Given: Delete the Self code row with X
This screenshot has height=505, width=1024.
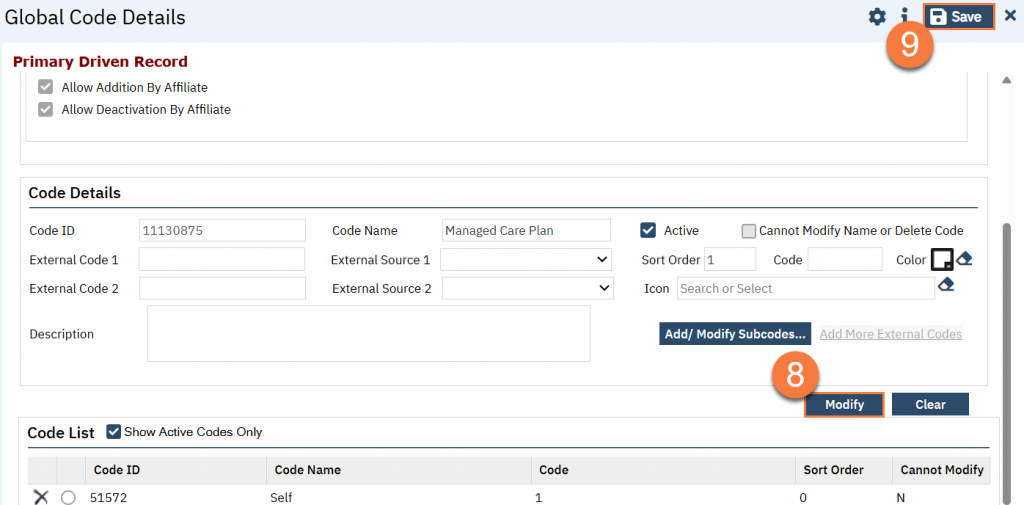Looking at the screenshot, I should [x=41, y=497].
